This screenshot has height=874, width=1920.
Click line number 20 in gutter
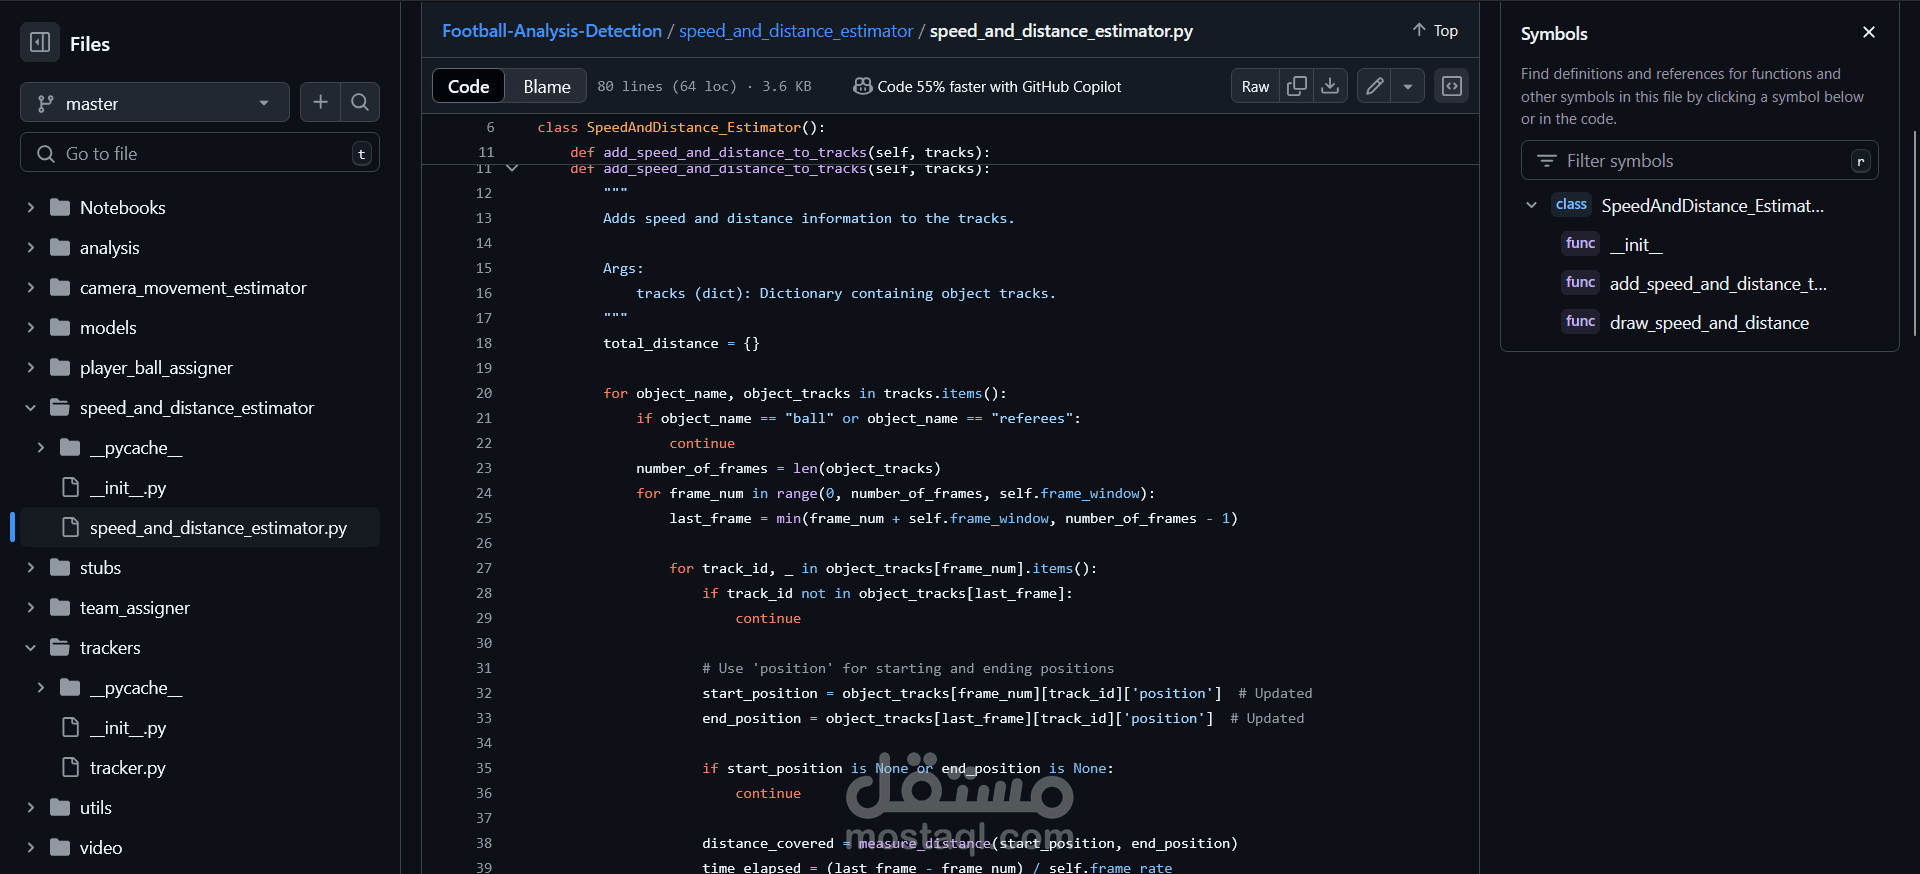pyautogui.click(x=484, y=393)
